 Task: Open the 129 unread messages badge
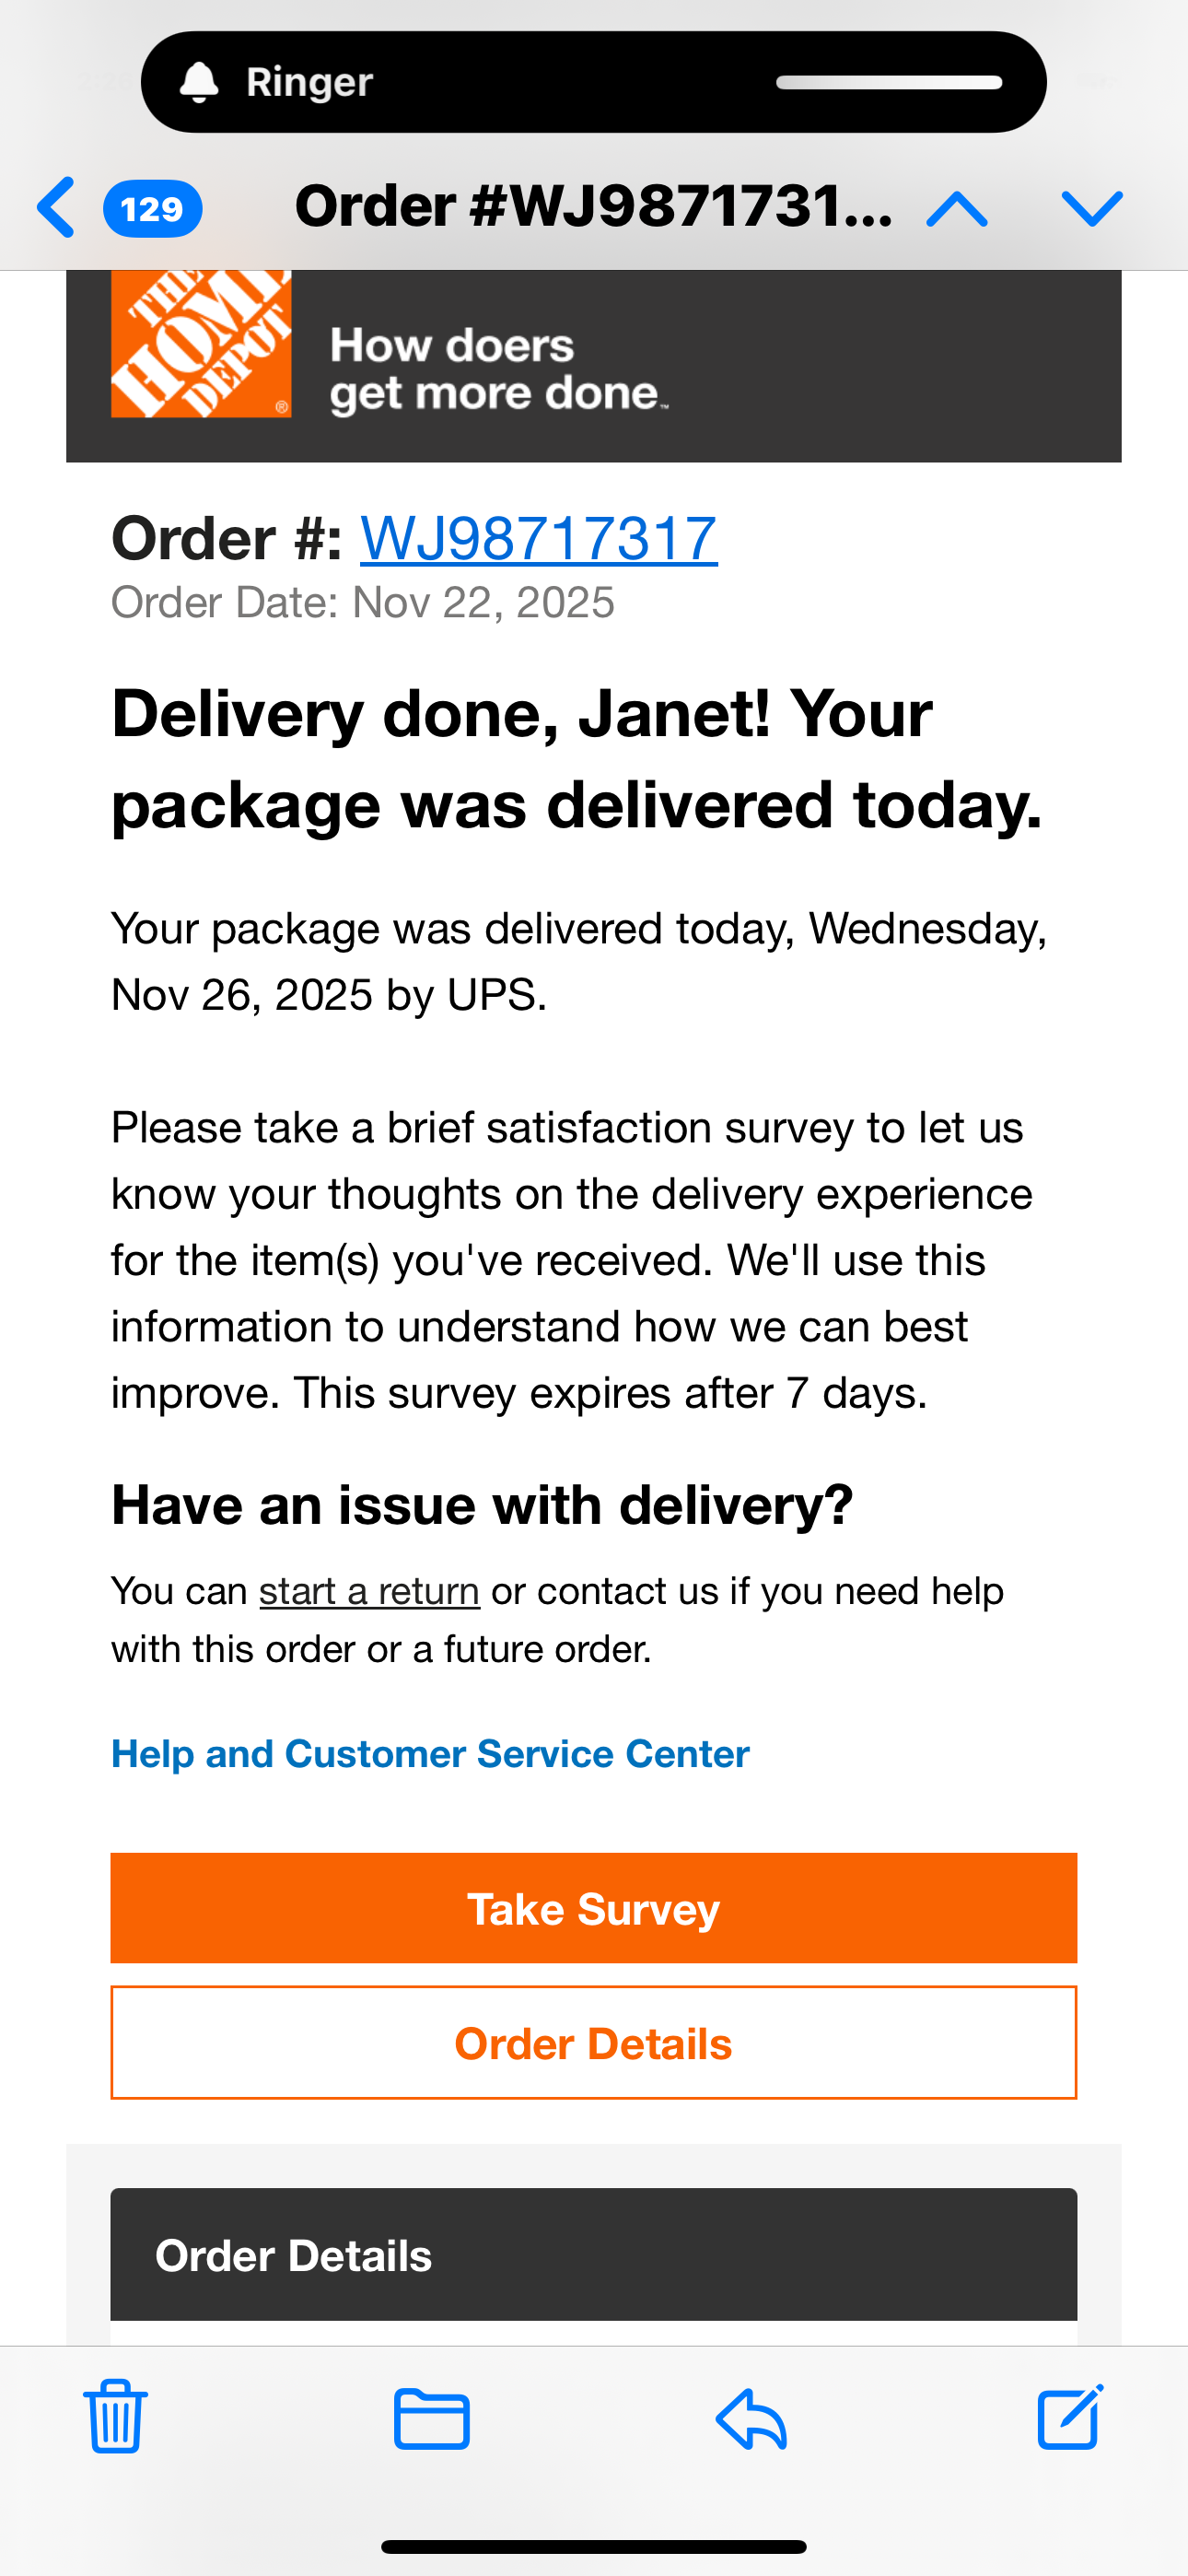coord(152,208)
